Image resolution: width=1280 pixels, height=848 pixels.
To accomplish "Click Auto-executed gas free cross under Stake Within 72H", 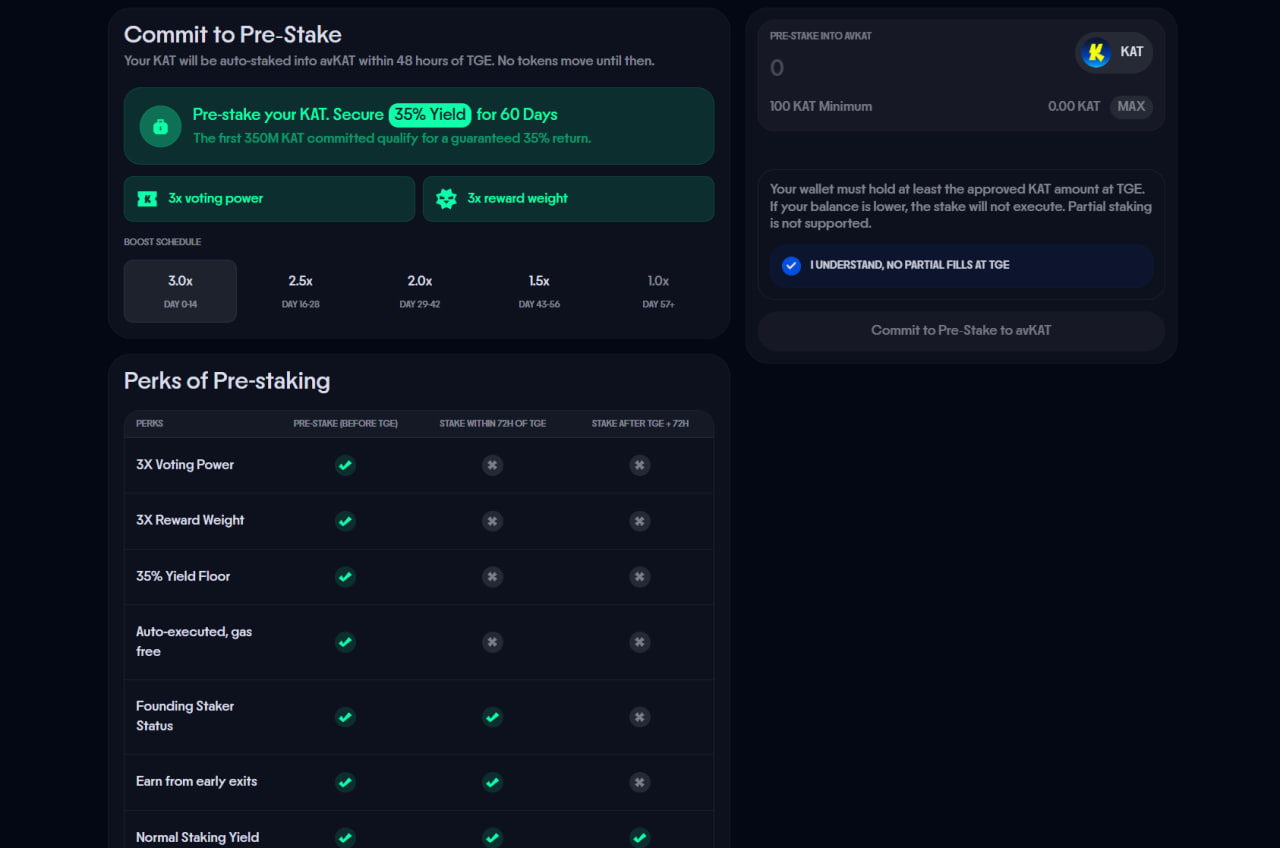I will point(492,642).
